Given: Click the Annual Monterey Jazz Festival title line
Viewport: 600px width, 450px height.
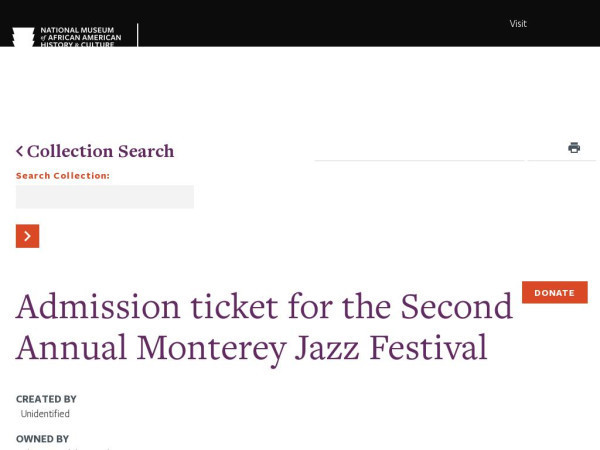Looking at the screenshot, I should point(251,348).
